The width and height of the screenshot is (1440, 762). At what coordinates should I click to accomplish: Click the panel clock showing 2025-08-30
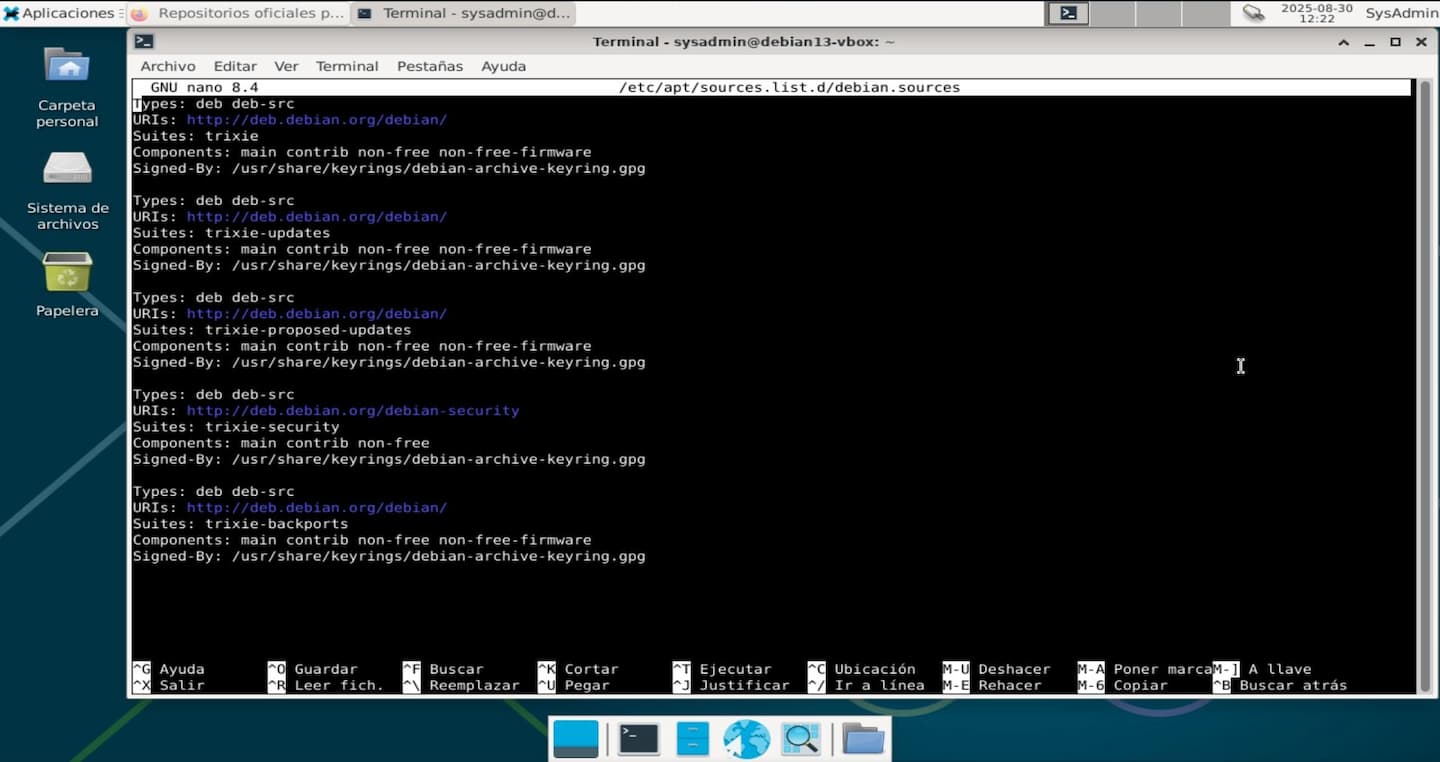(1316, 13)
